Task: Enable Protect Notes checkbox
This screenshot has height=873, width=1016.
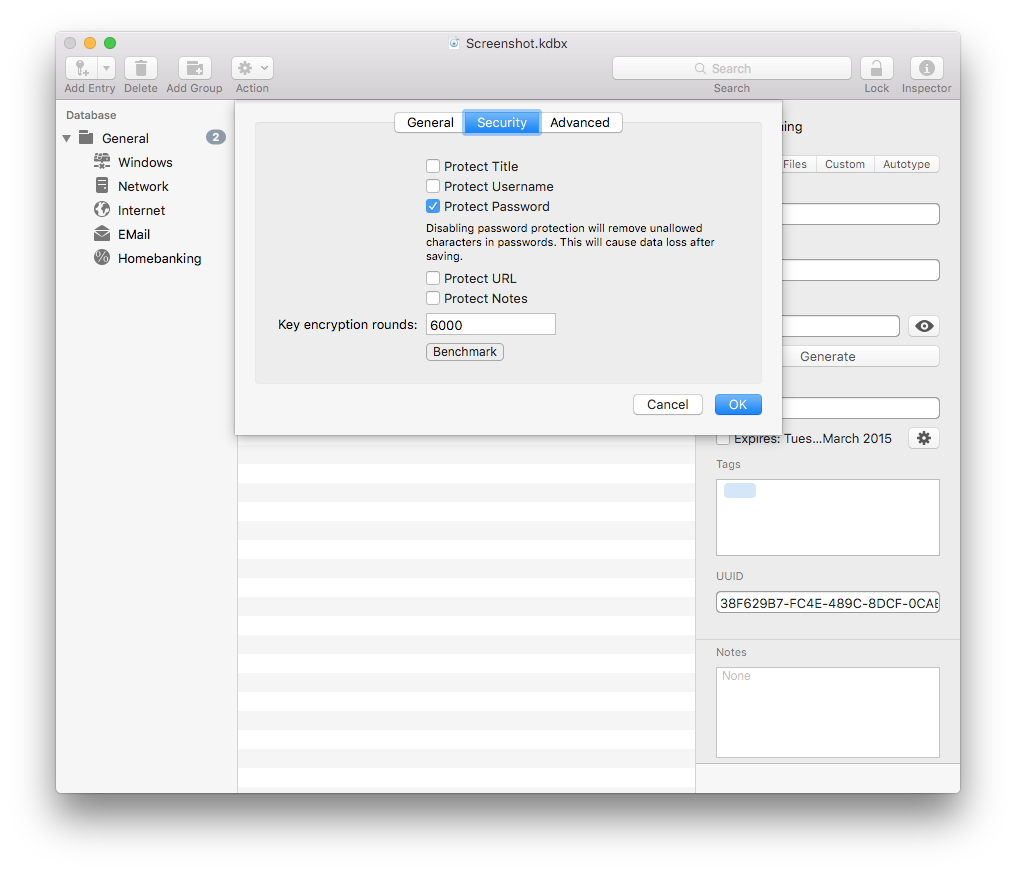Action: pyautogui.click(x=433, y=299)
